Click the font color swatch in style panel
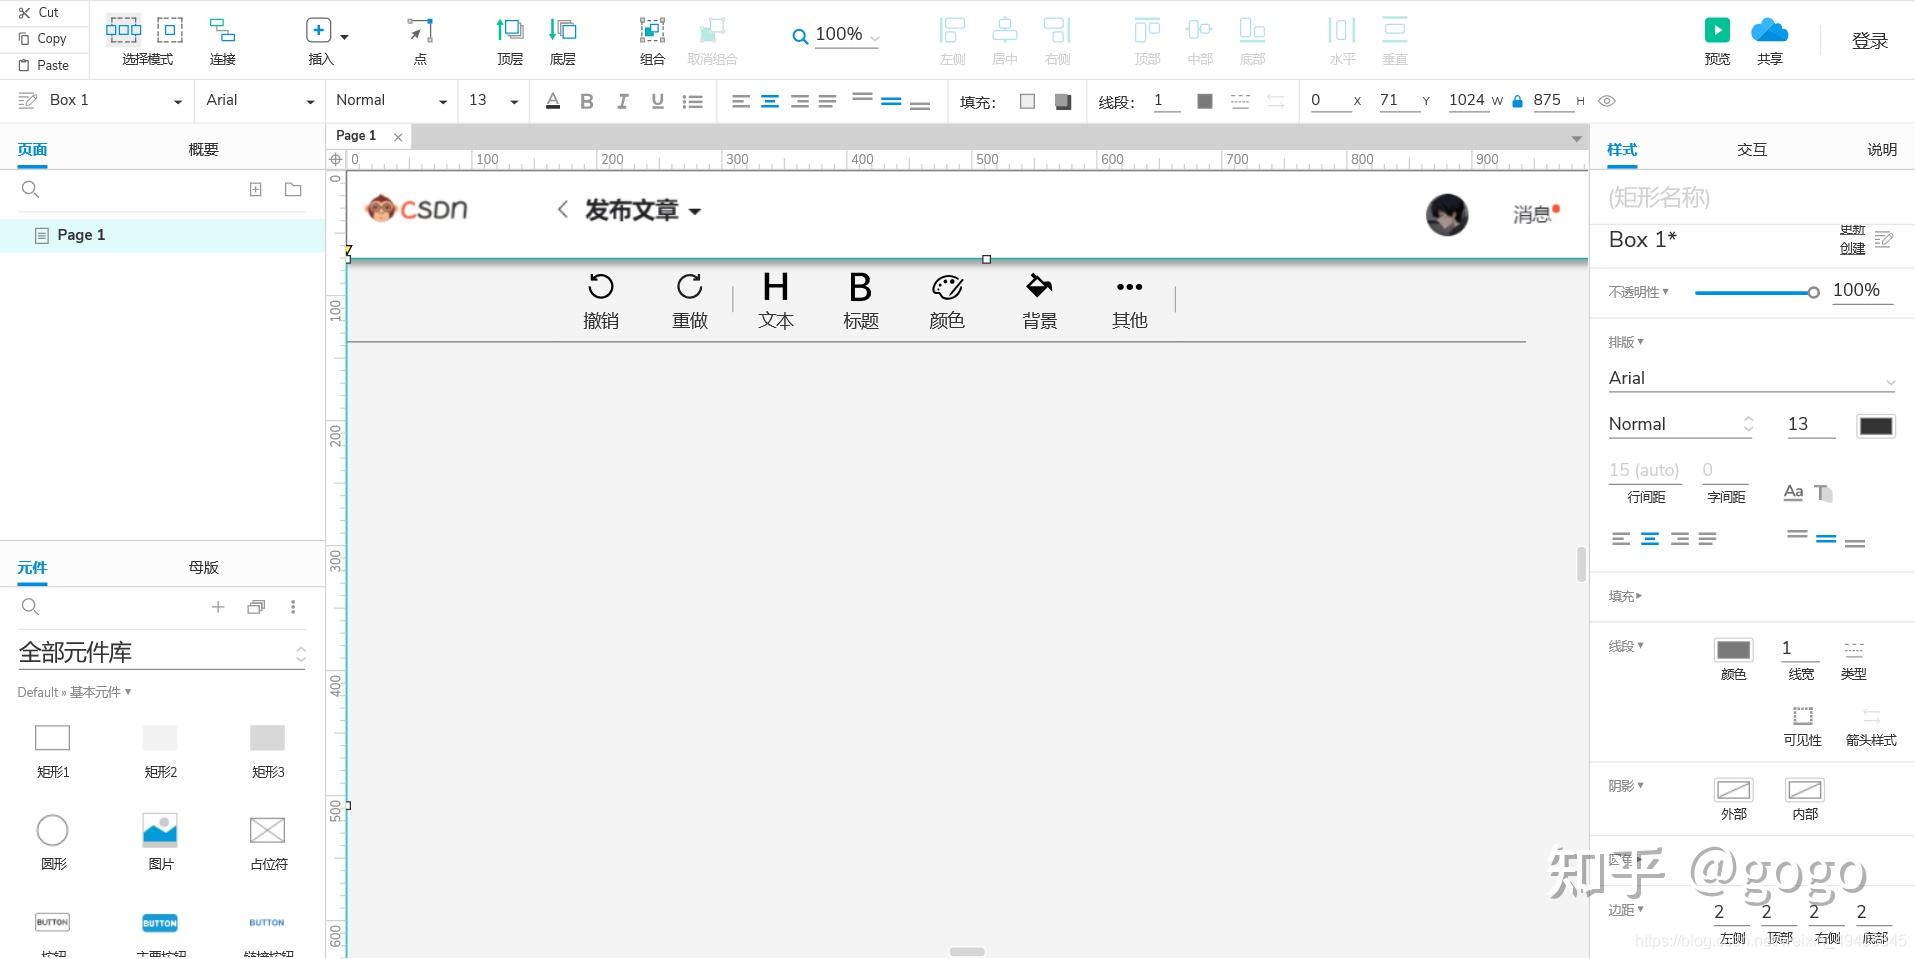Image resolution: width=1916 pixels, height=959 pixels. point(1875,426)
